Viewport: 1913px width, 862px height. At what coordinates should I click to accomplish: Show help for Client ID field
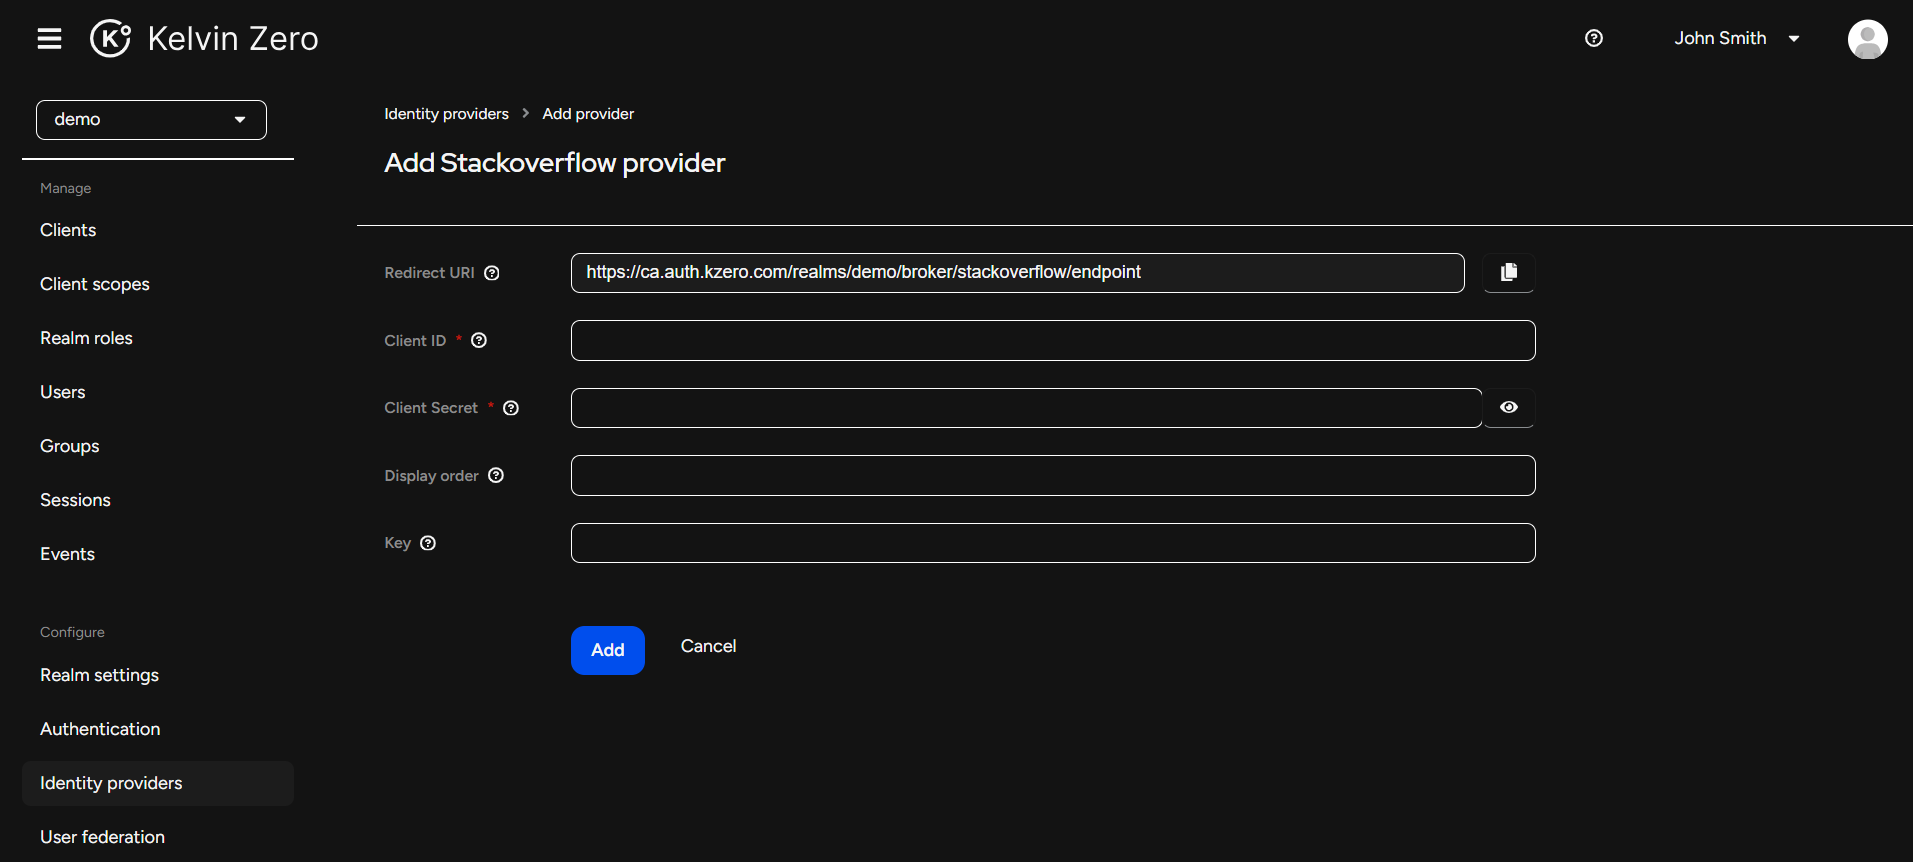[479, 340]
